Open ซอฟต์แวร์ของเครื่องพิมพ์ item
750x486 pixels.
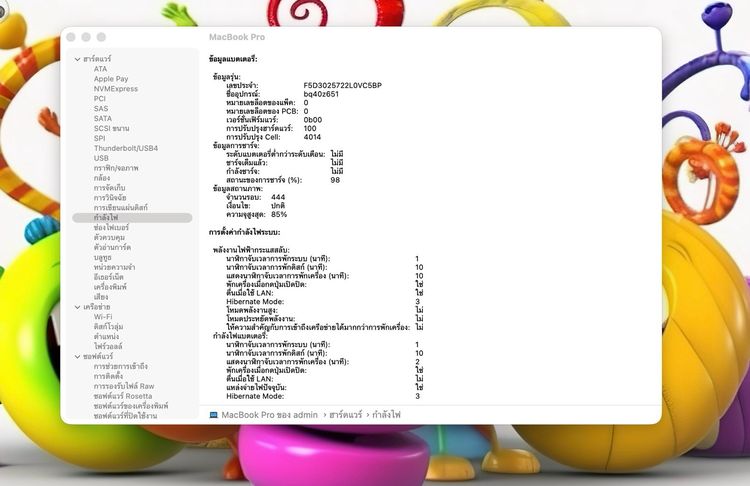131,406
